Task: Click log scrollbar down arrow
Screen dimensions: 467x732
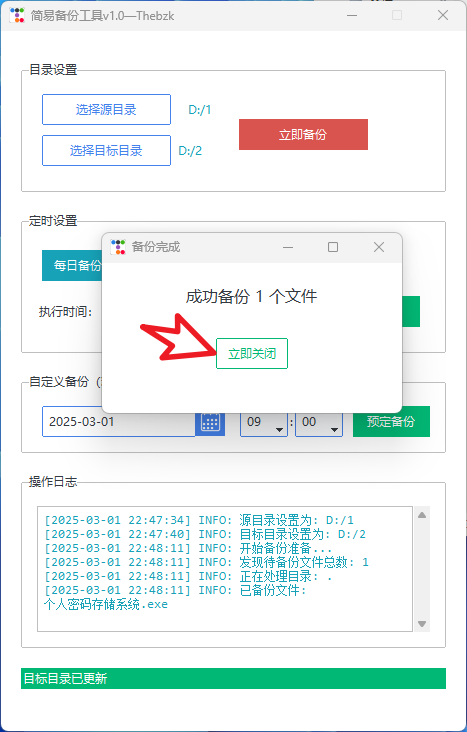Action: [422, 624]
